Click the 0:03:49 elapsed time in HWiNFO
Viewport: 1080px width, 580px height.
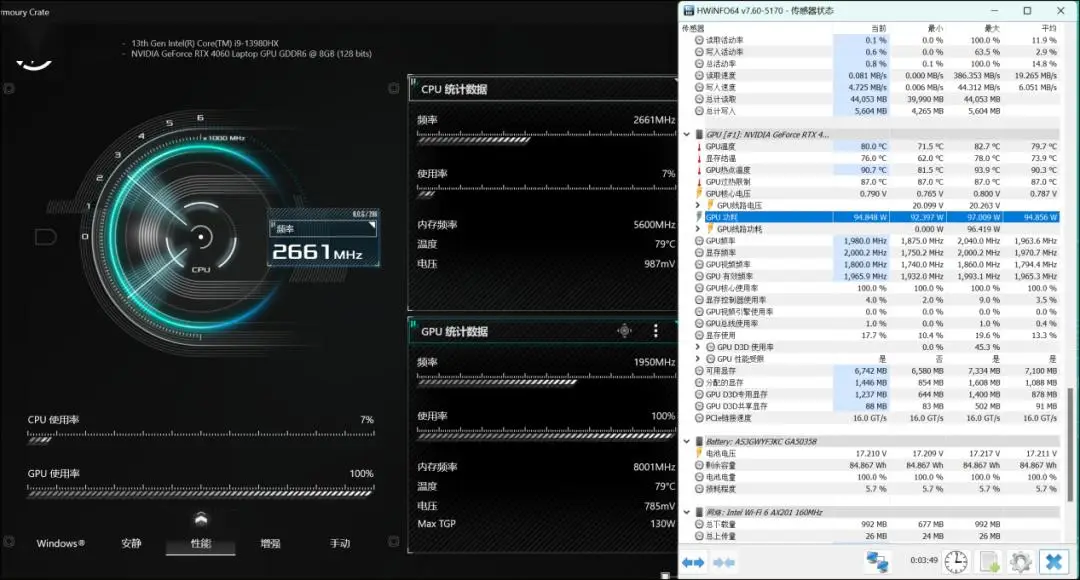924,560
